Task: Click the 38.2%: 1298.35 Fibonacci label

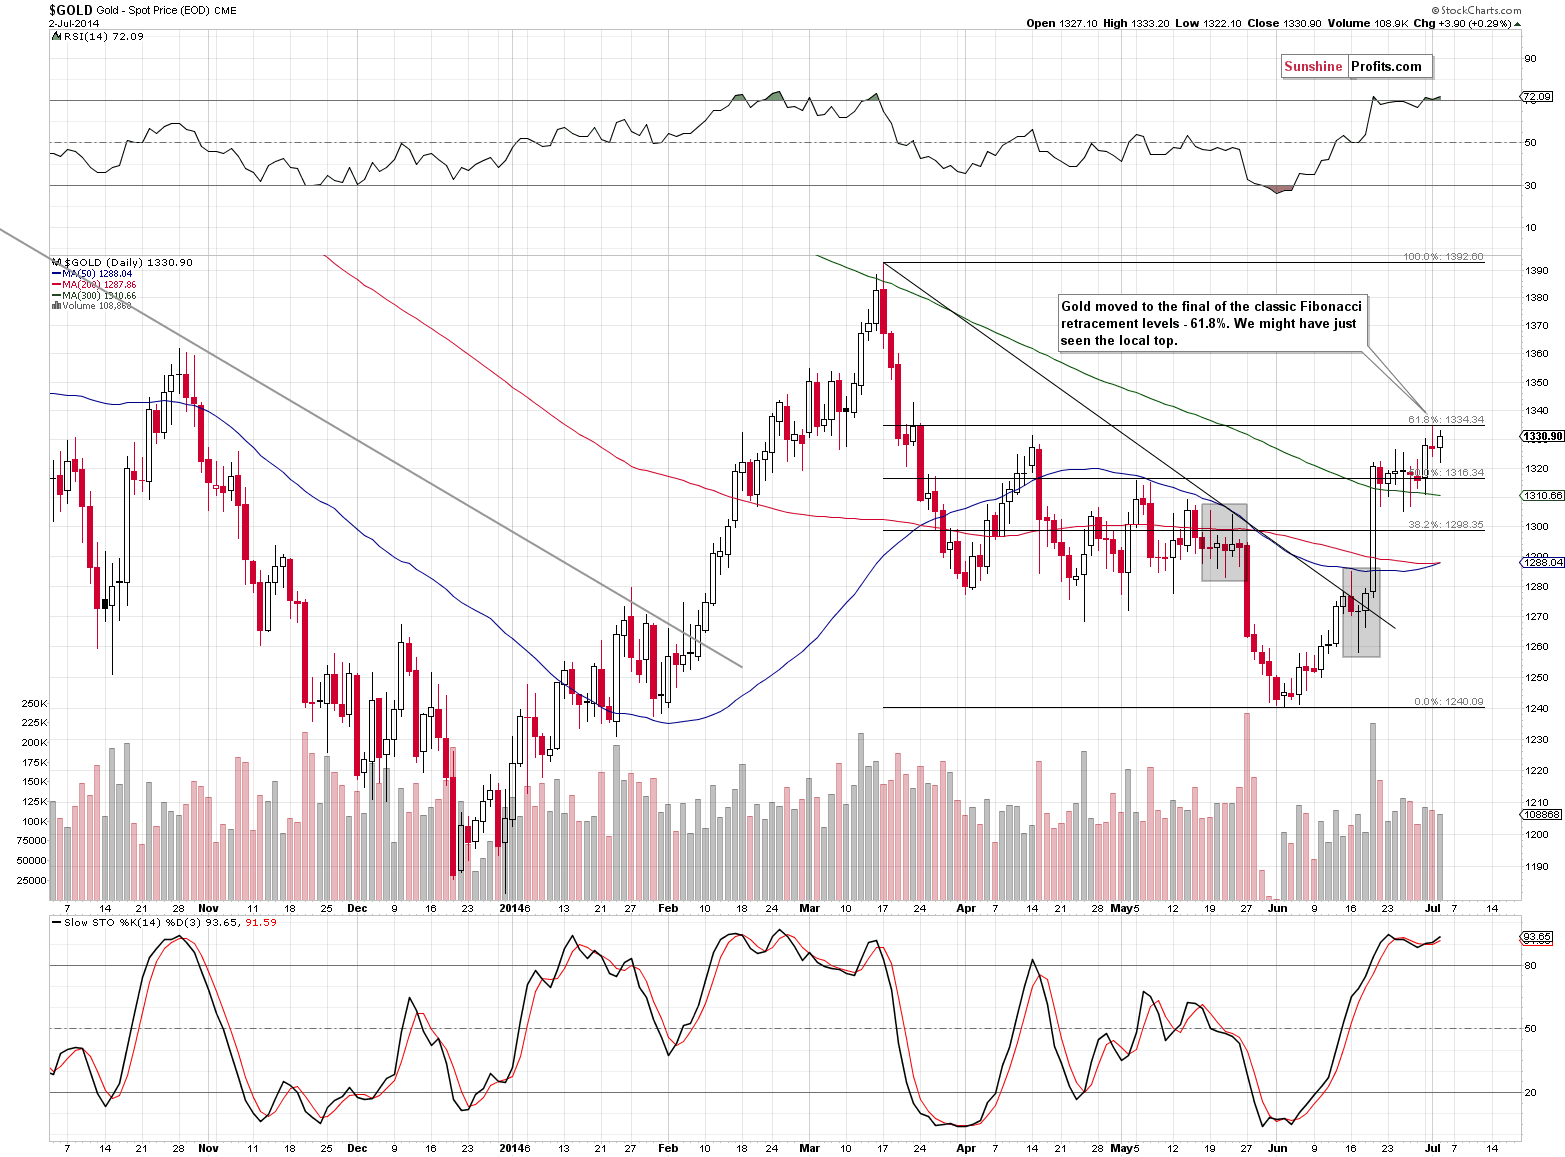Action: [1446, 524]
